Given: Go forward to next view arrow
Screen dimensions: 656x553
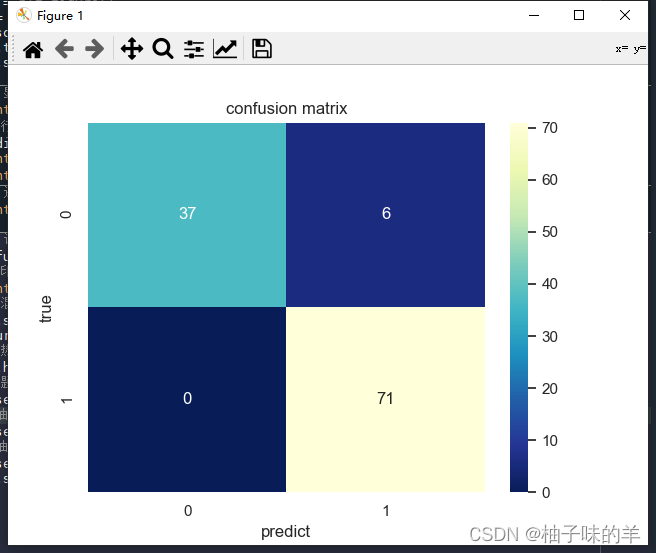Looking at the screenshot, I should click(95, 49).
